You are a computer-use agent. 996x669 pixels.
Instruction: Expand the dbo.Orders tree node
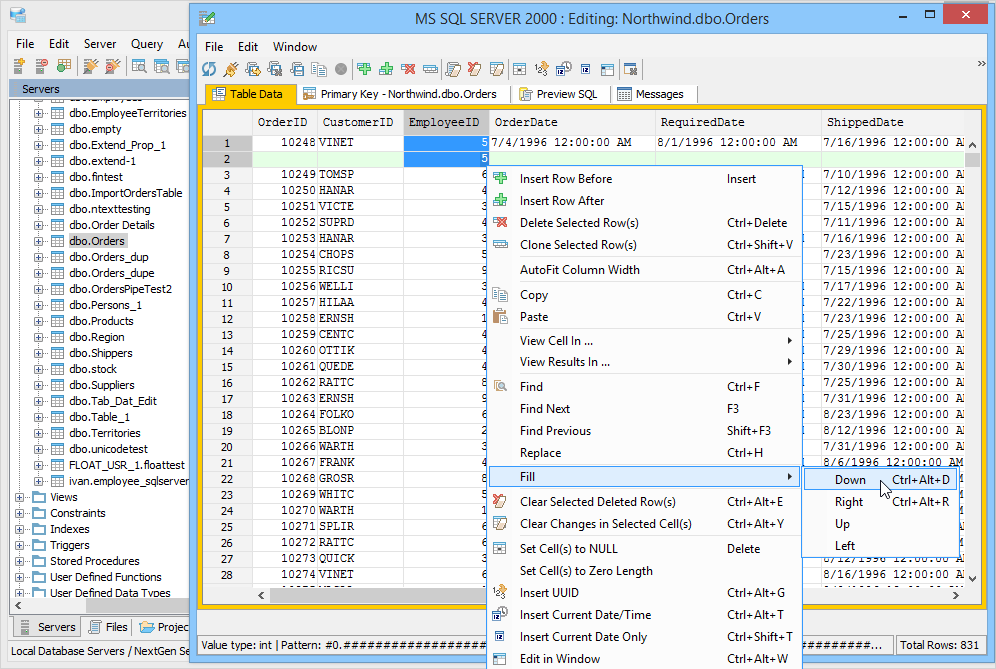click(39, 241)
